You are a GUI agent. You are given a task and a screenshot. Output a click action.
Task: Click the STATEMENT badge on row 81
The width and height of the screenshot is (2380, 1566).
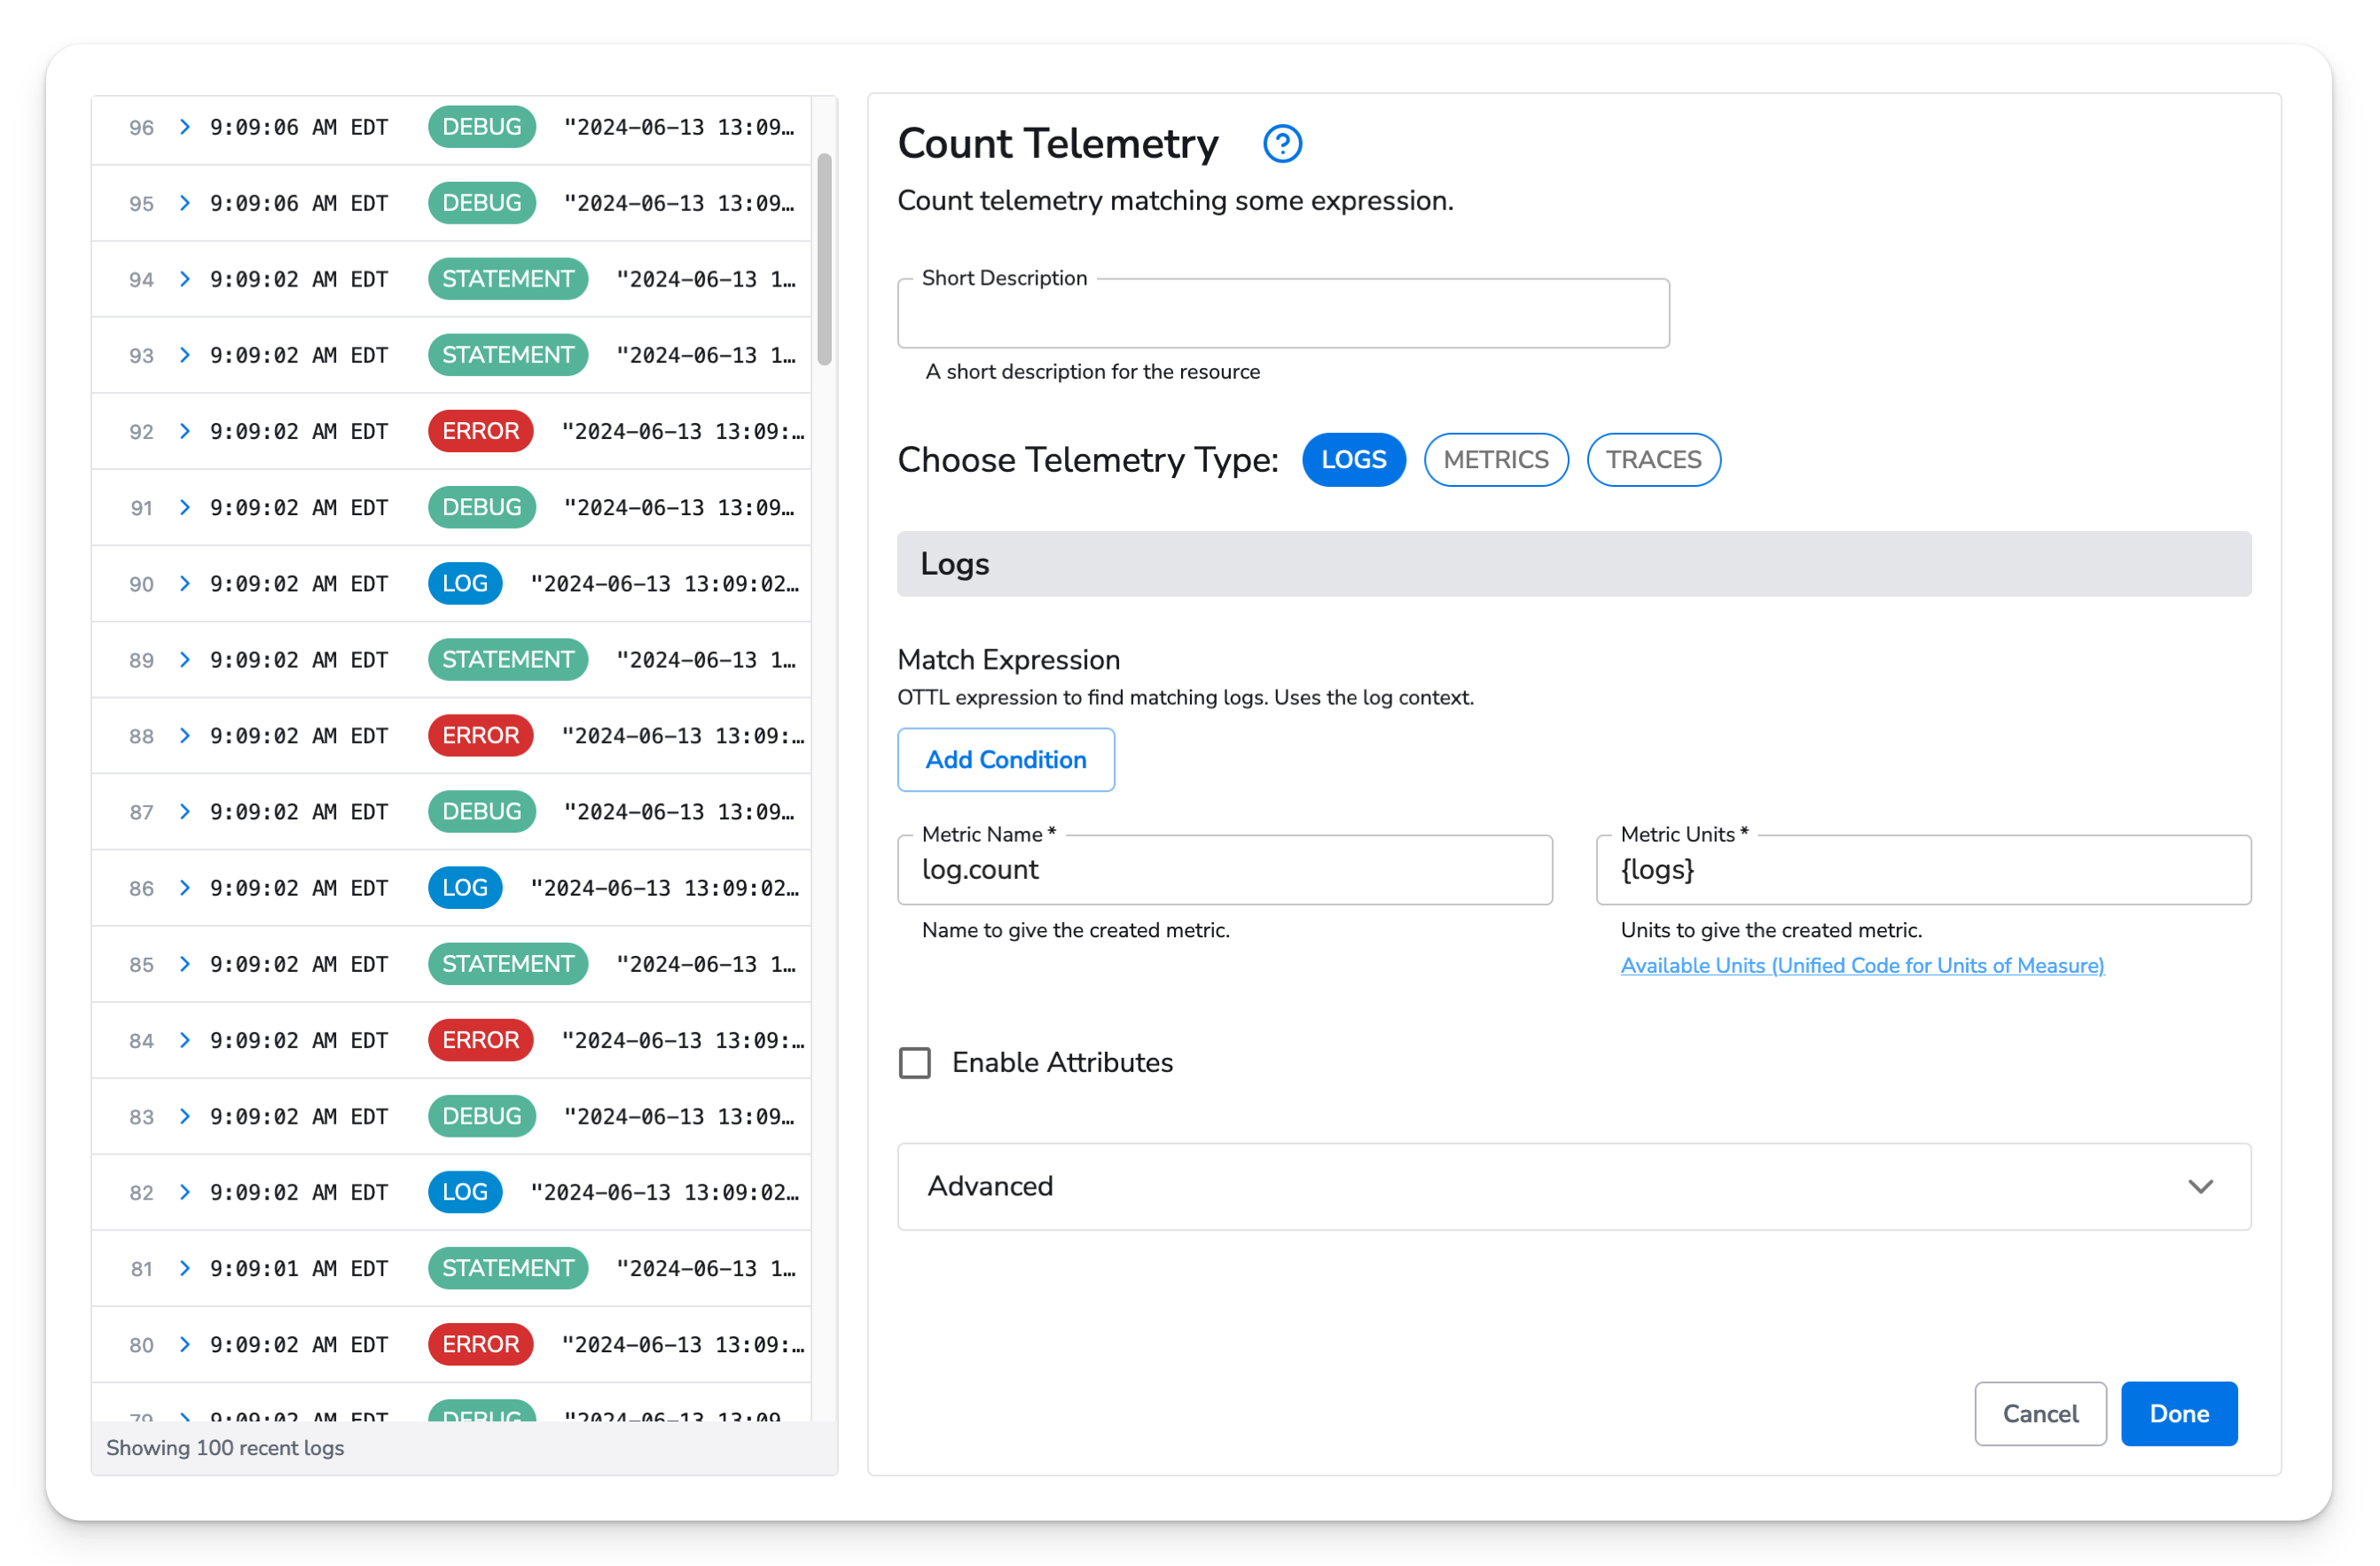click(x=507, y=1268)
